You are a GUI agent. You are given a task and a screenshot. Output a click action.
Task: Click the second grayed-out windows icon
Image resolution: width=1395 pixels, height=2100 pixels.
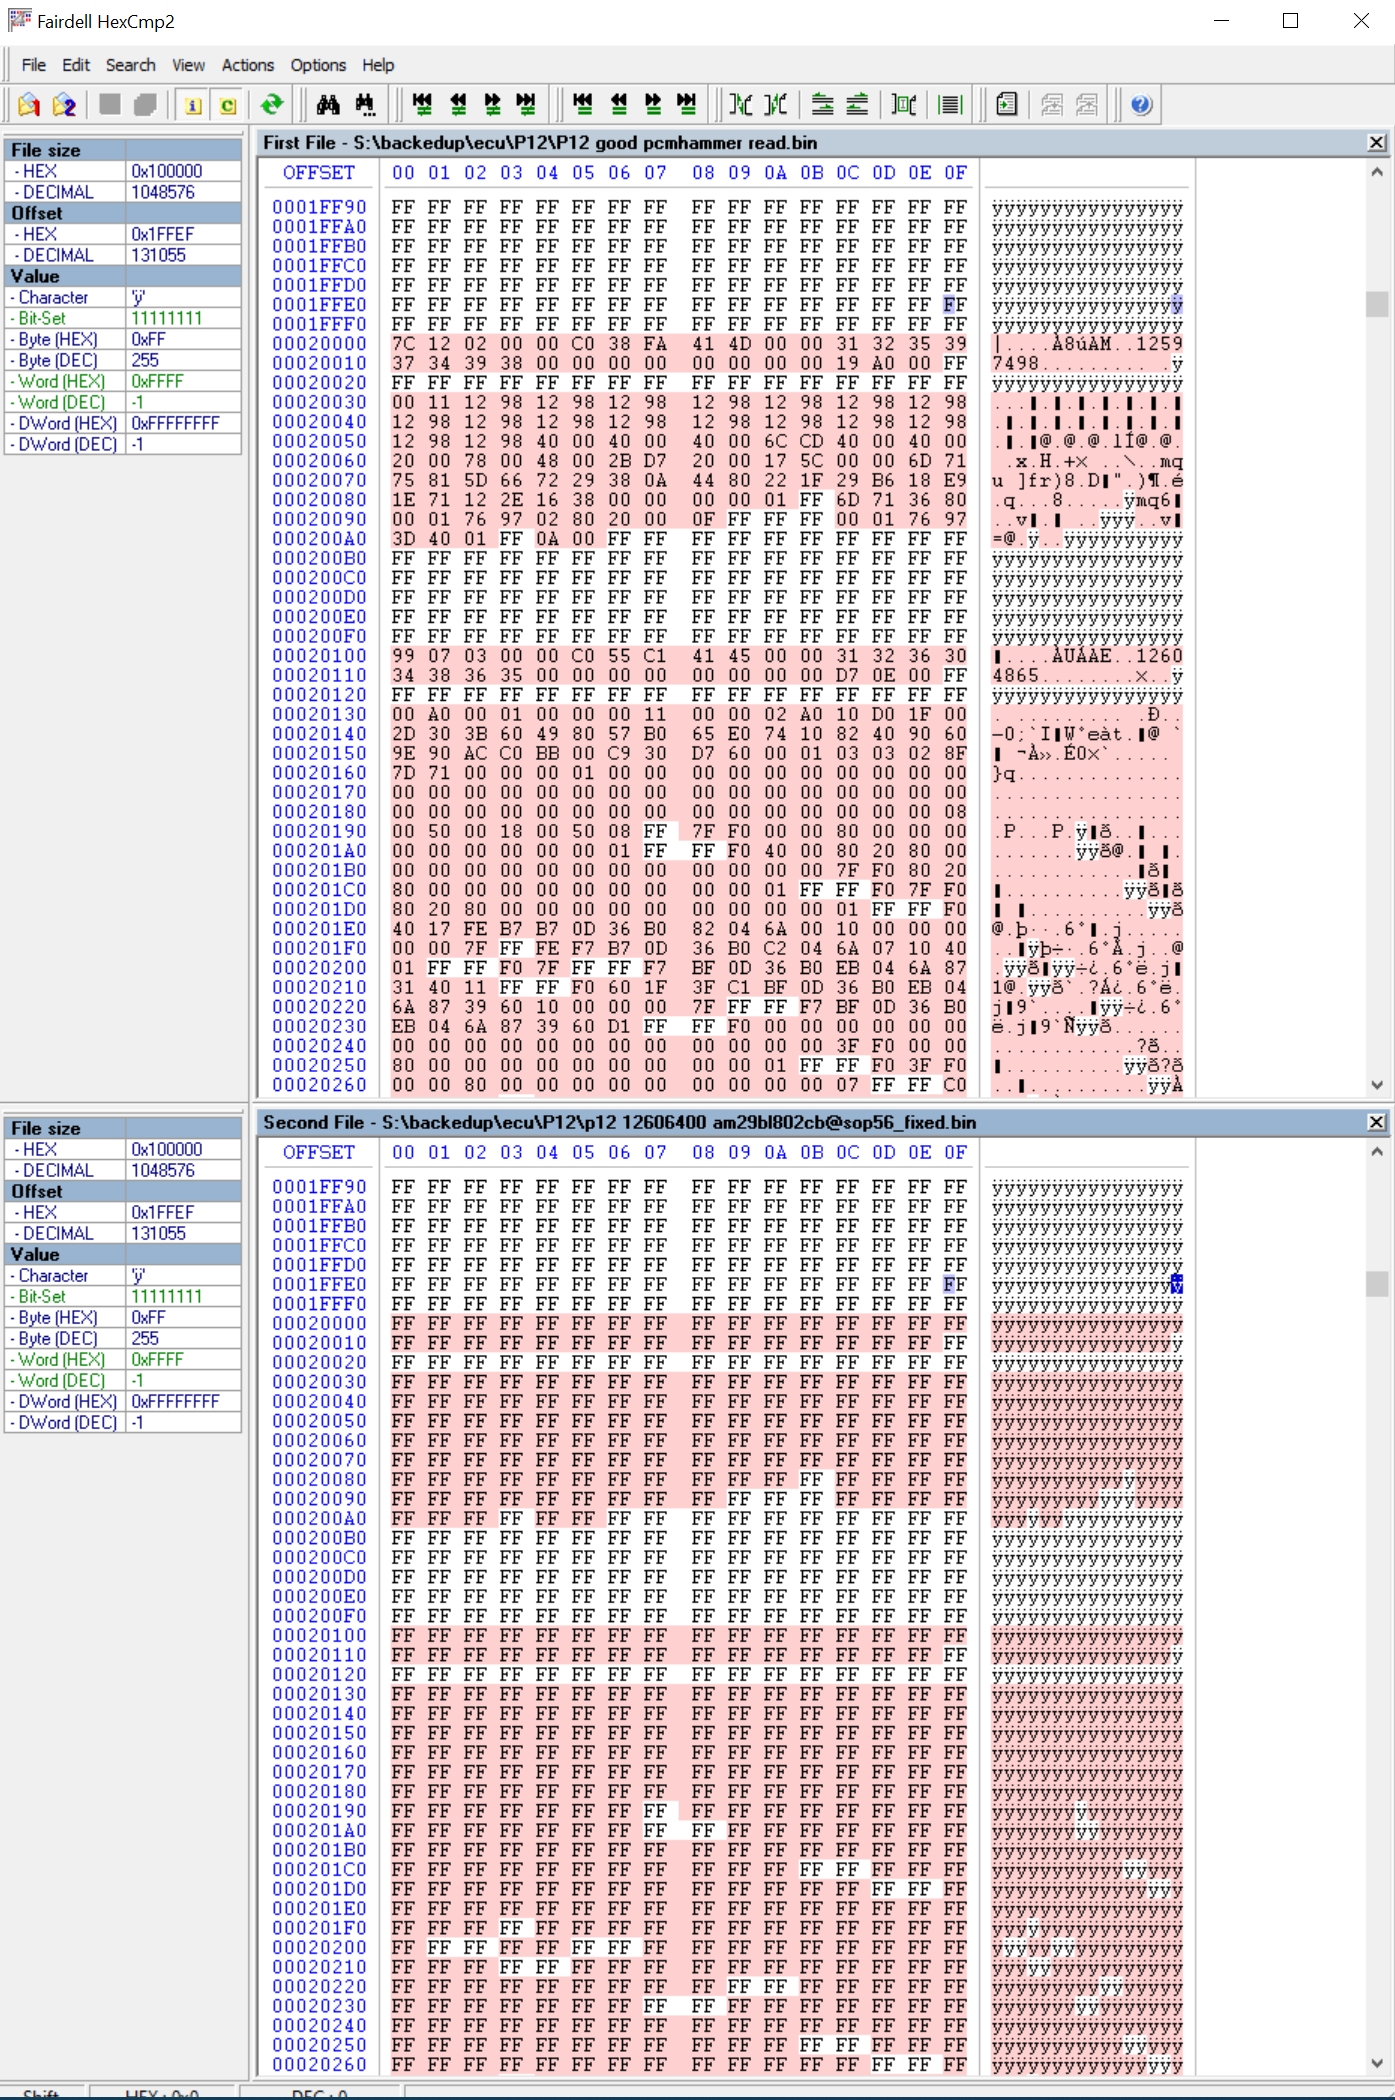coord(1087,104)
